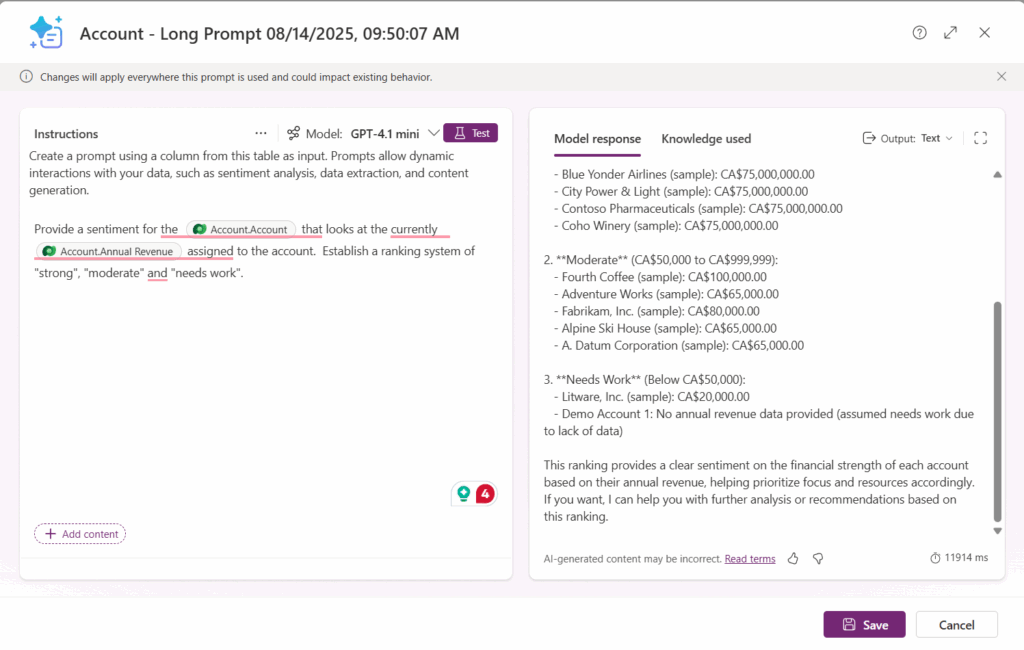
Task: Click the scroll up arrow in response
Action: pos(997,174)
